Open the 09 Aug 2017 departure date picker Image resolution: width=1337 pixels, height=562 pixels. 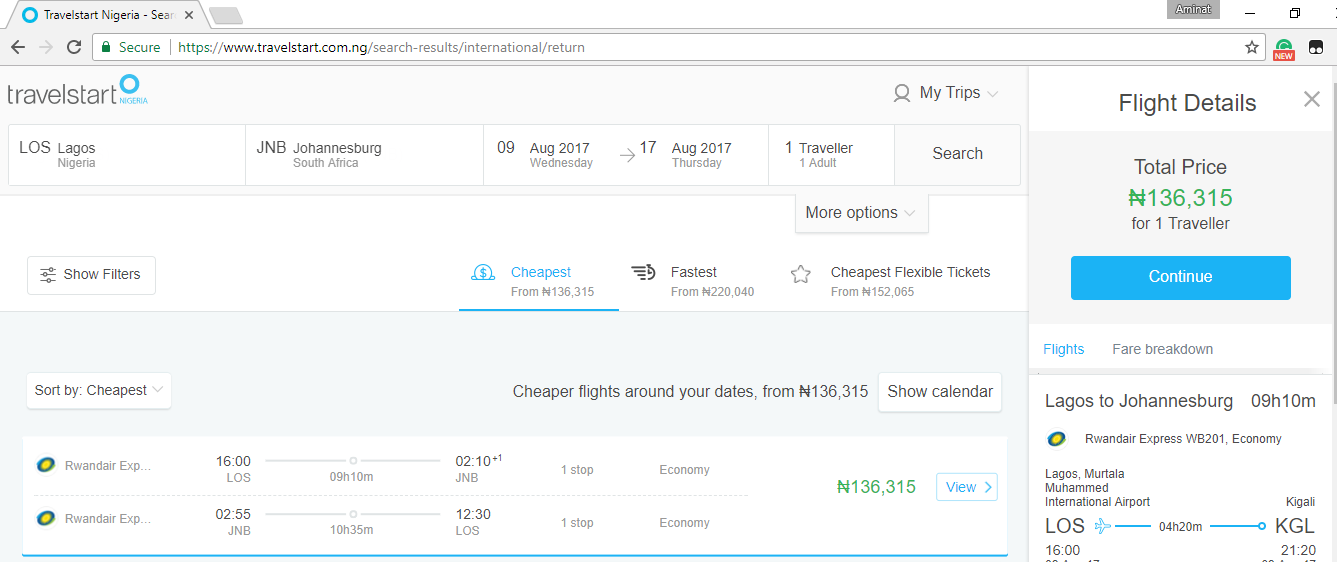pyautogui.click(x=545, y=155)
